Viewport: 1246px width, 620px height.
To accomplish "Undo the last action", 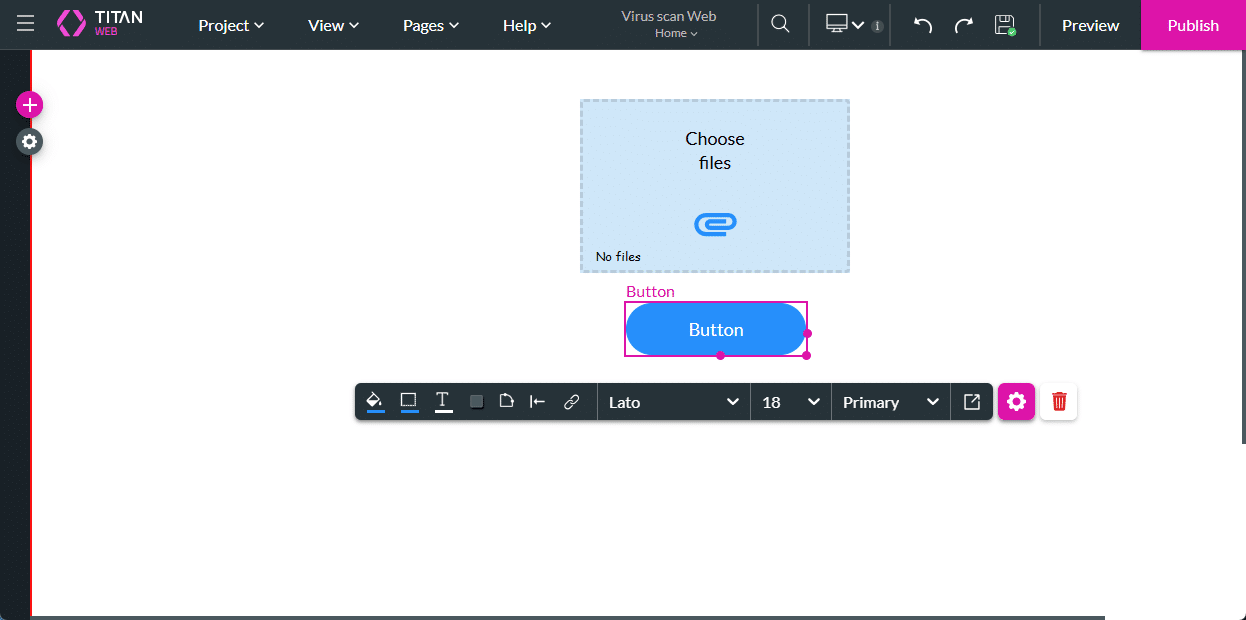I will pyautogui.click(x=921, y=24).
